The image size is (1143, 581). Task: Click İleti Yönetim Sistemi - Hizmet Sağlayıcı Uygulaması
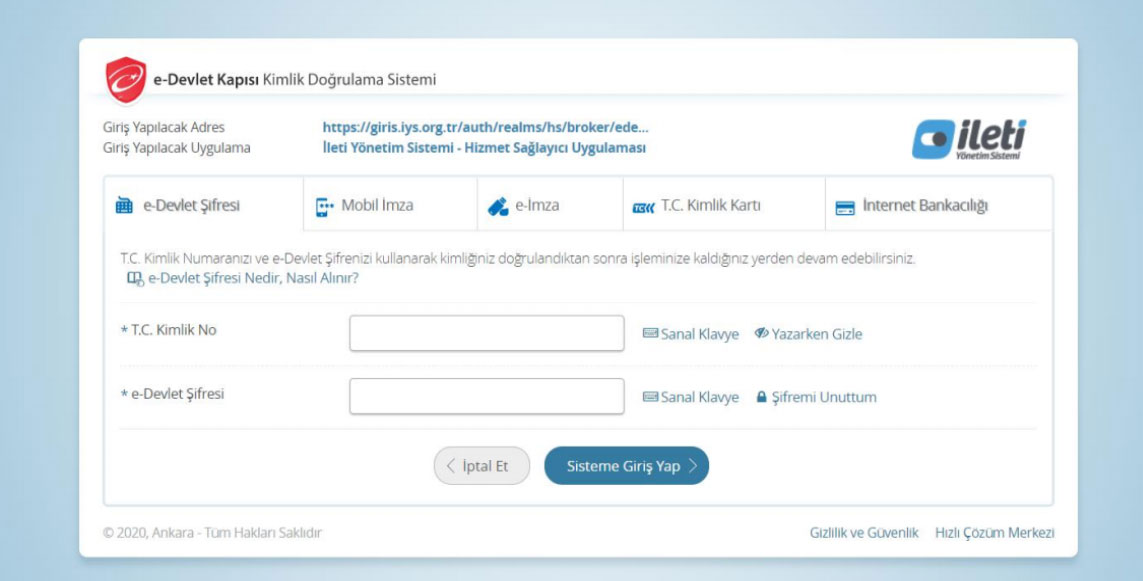(x=484, y=148)
